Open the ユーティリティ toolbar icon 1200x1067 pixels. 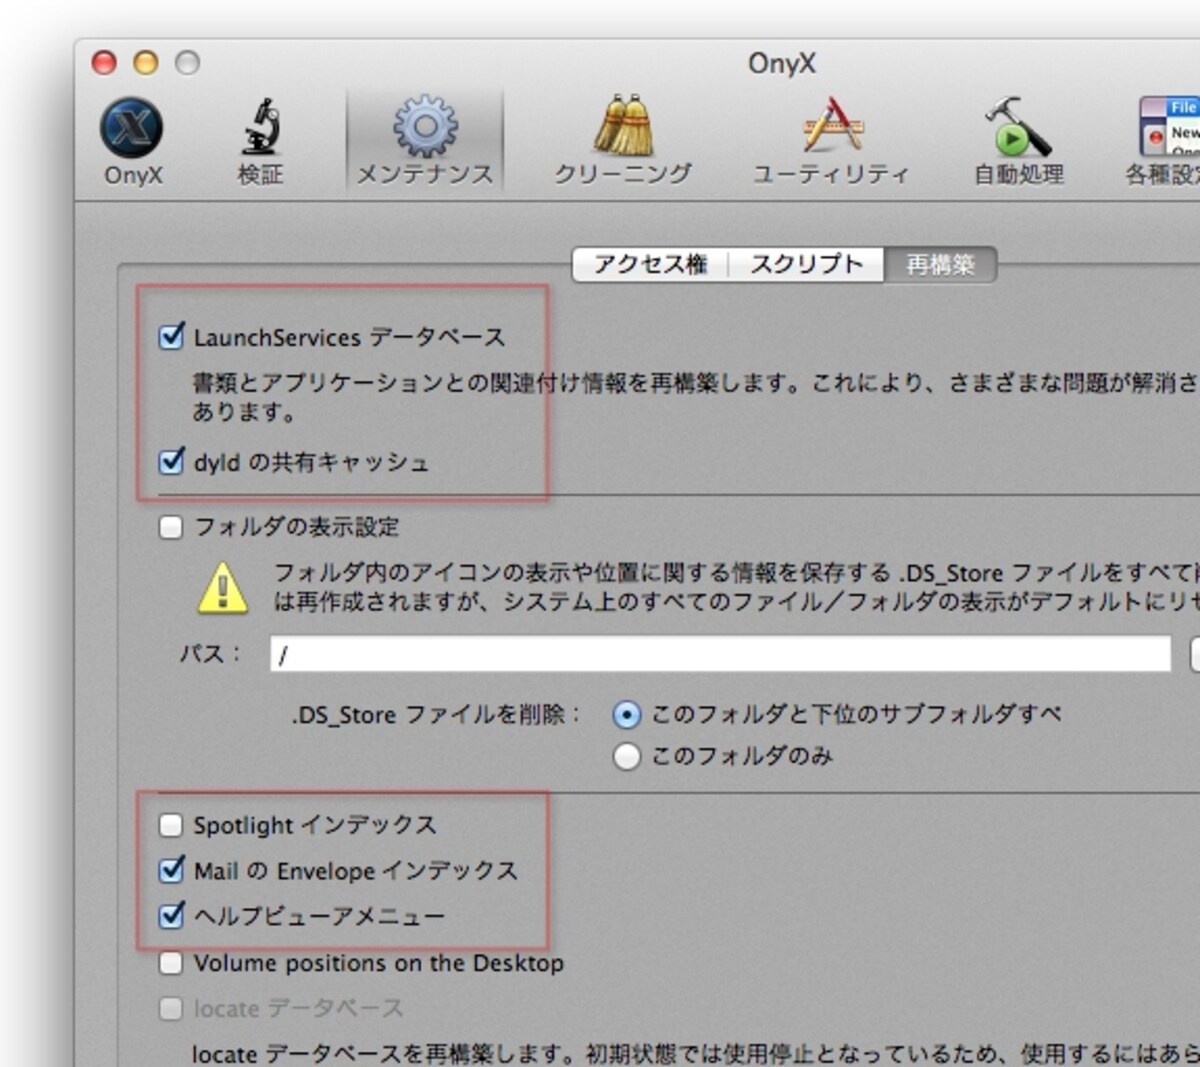pos(831,126)
